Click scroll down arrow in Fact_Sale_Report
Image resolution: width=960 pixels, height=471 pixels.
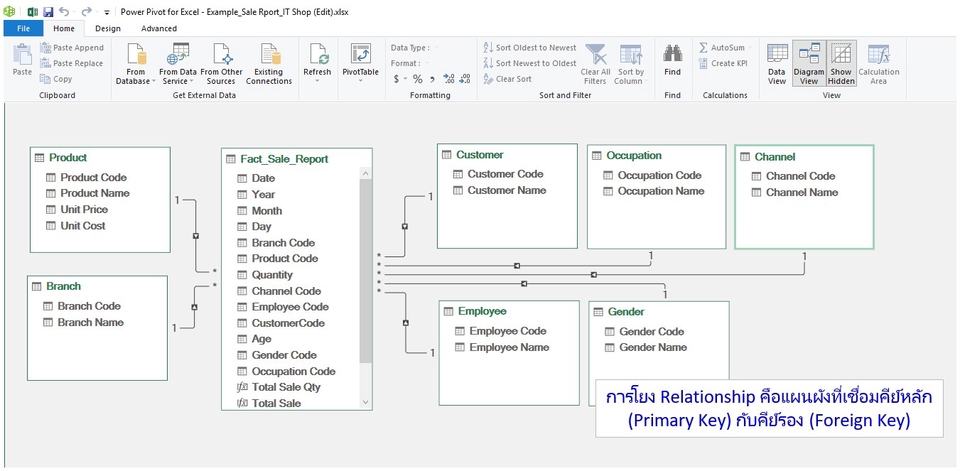(366, 402)
